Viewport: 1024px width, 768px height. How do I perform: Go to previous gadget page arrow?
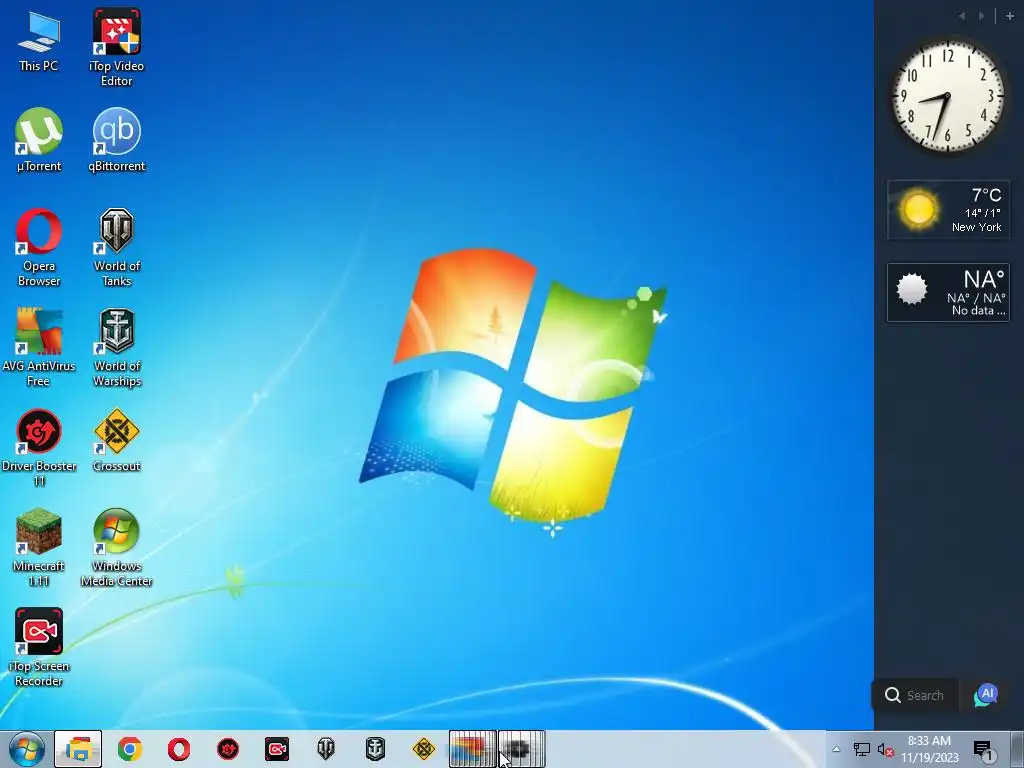tap(962, 16)
